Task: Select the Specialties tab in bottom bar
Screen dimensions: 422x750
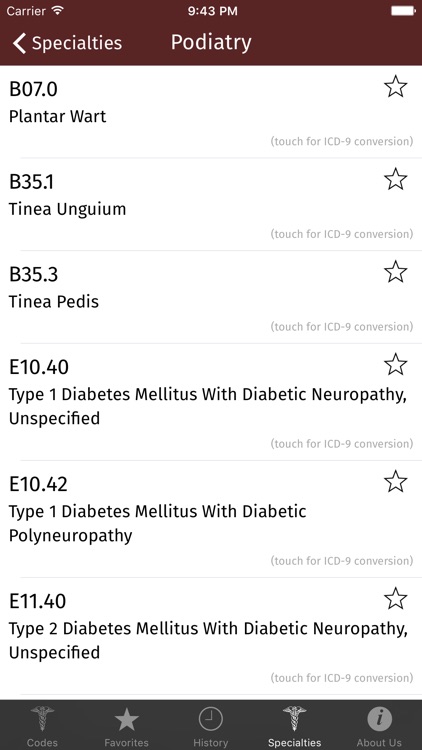Action: coord(295,726)
